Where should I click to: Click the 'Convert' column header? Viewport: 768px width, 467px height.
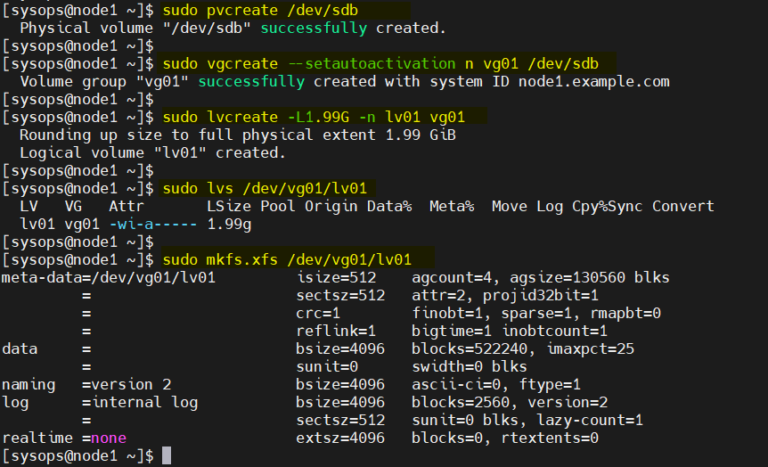(683, 206)
